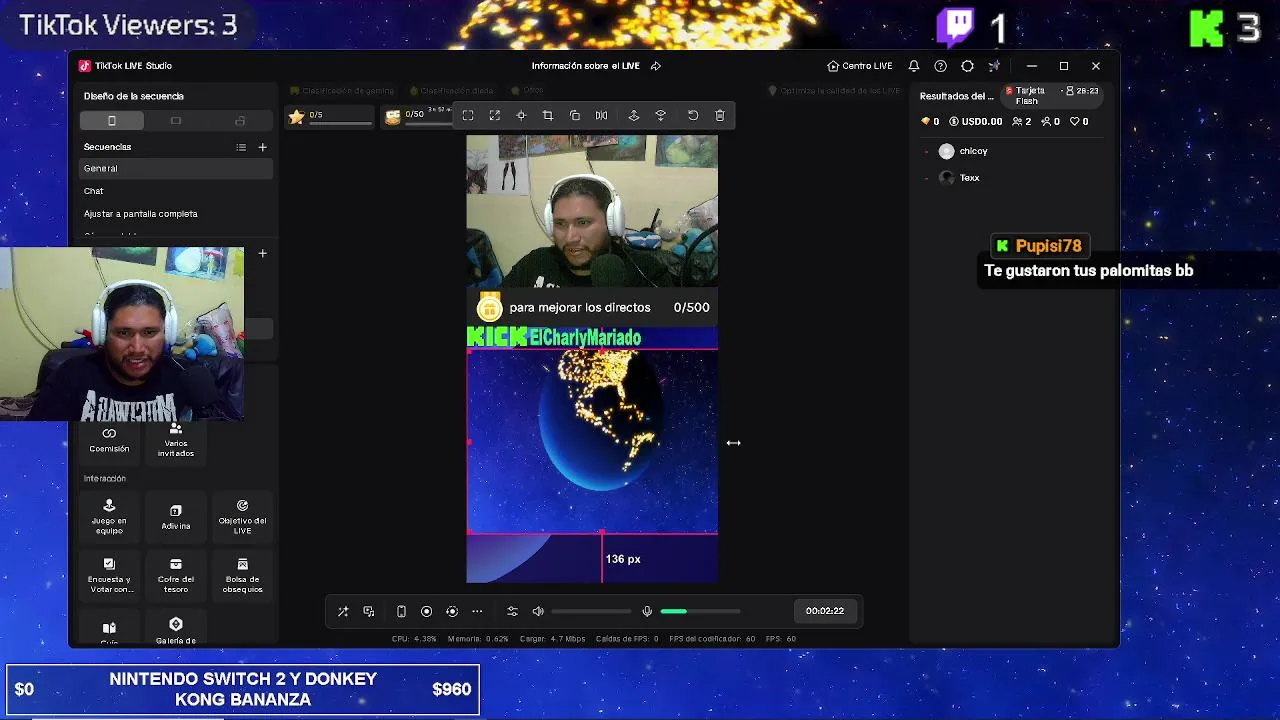This screenshot has width=1280, height=720.
Task: Open the Comisión tool
Action: pyautogui.click(x=109, y=440)
